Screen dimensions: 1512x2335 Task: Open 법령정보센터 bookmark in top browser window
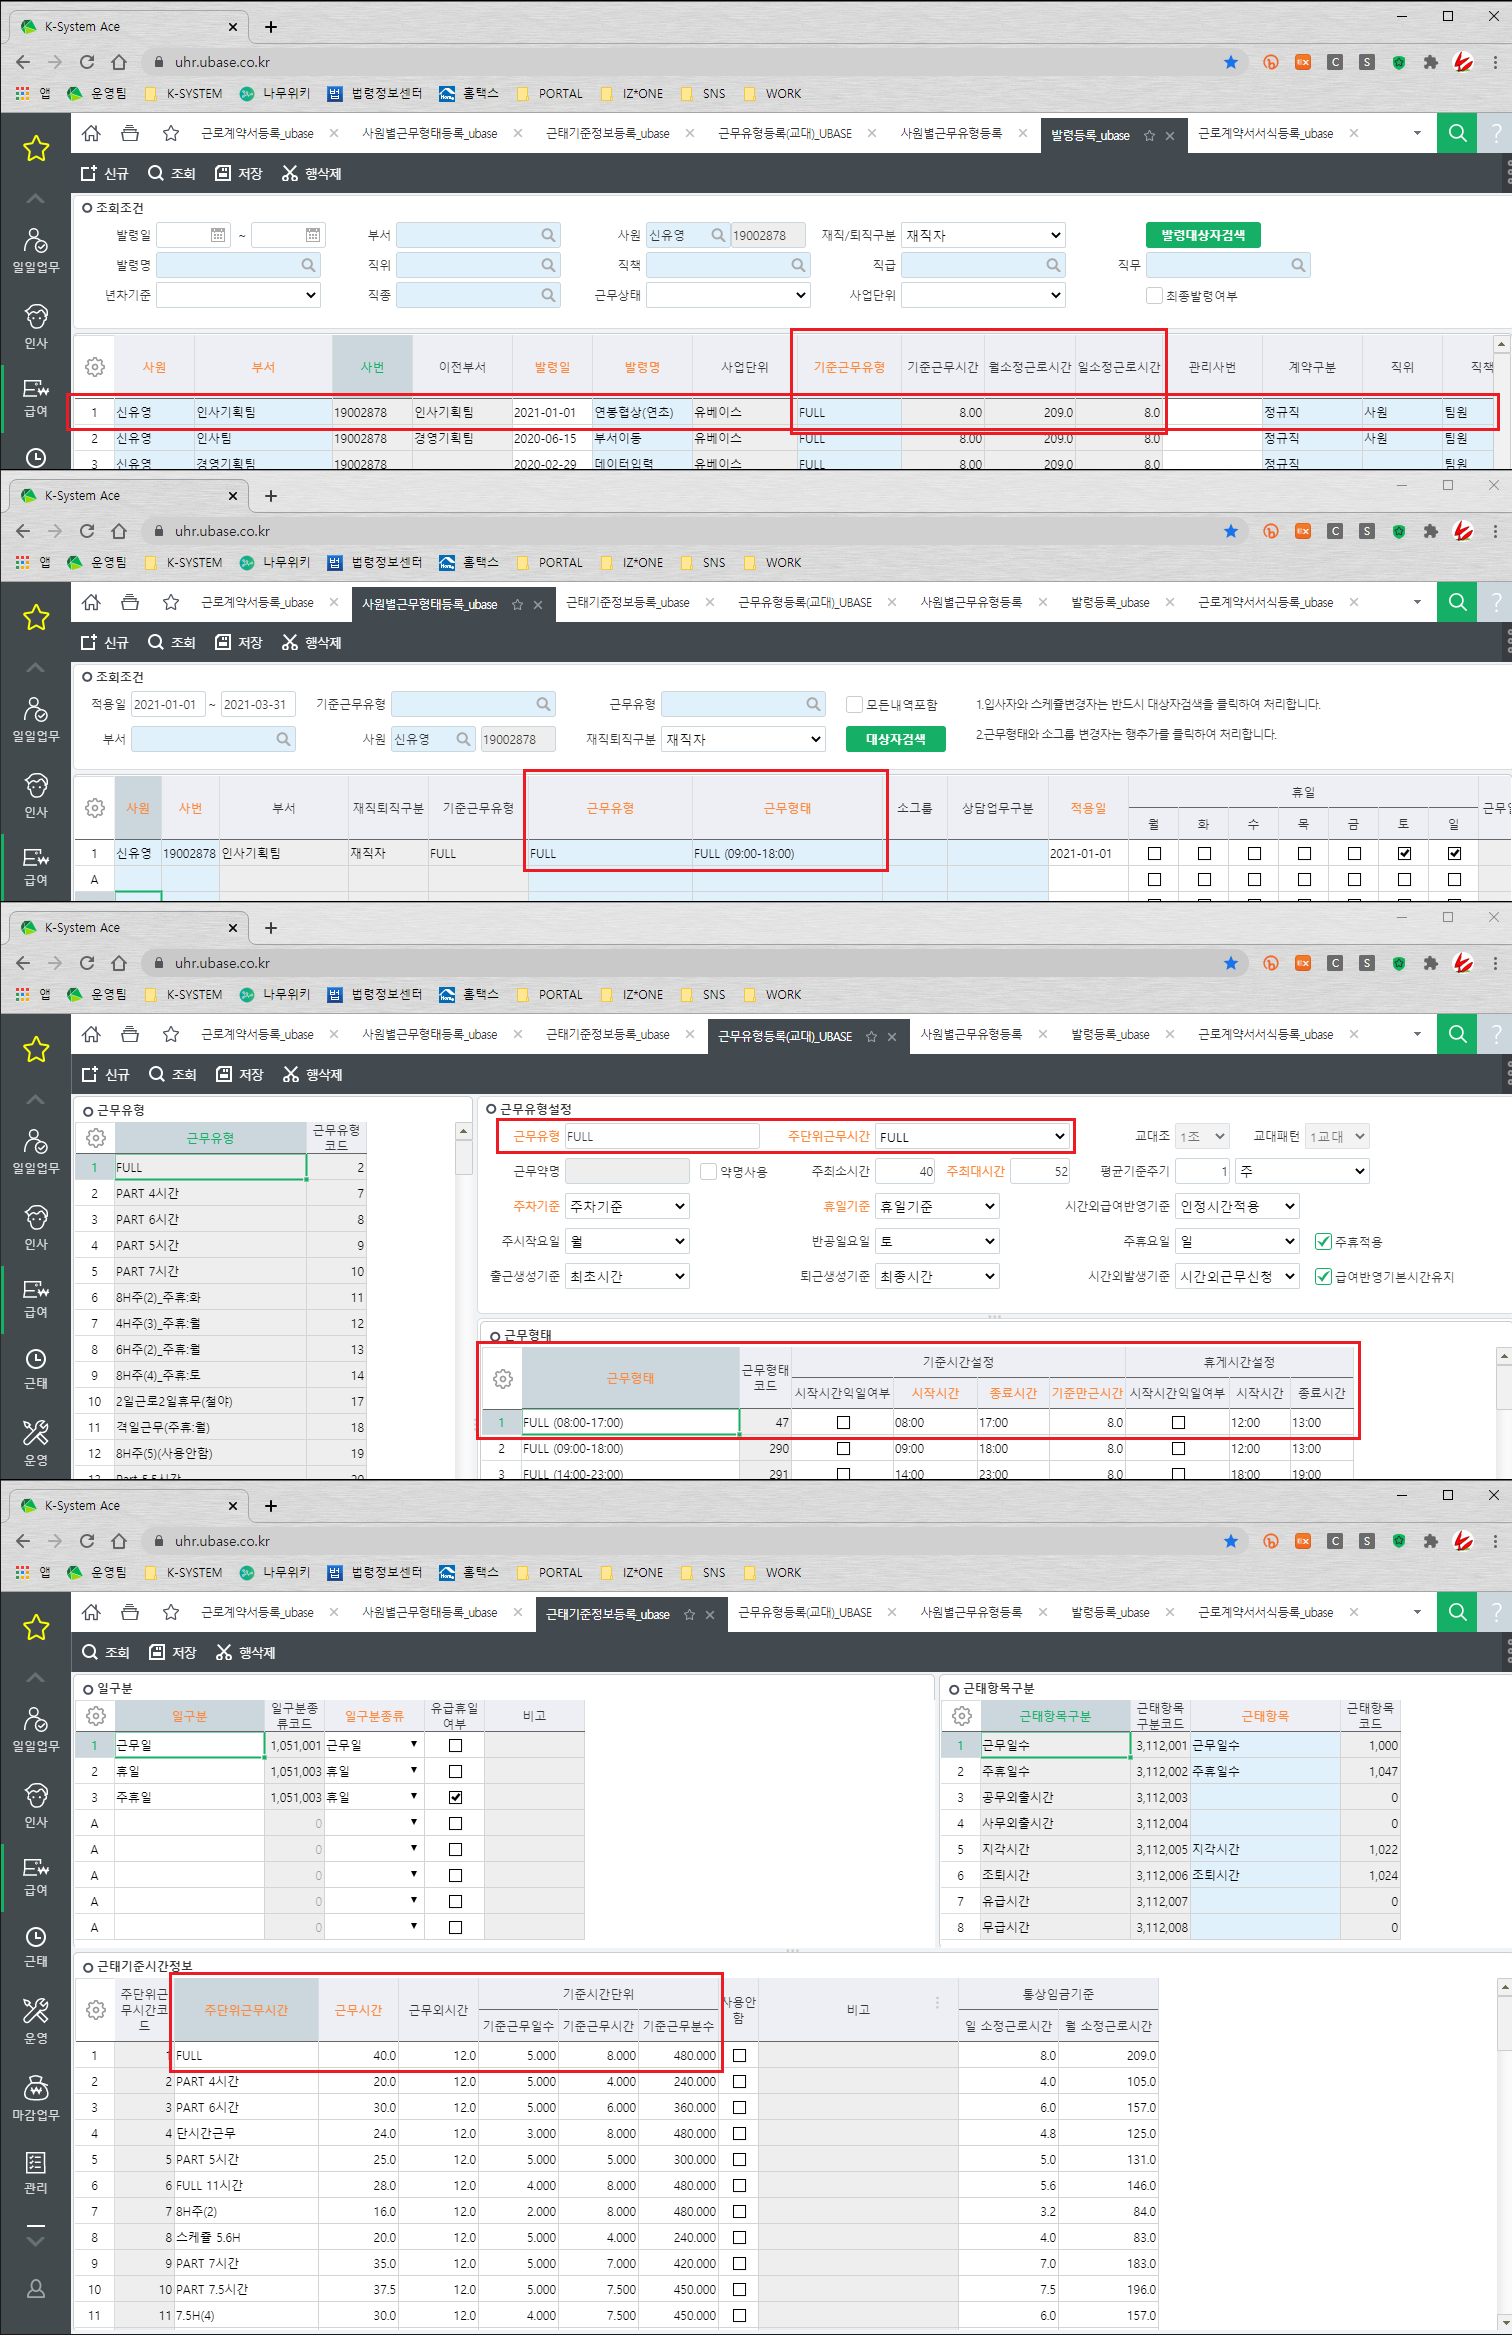[x=375, y=93]
